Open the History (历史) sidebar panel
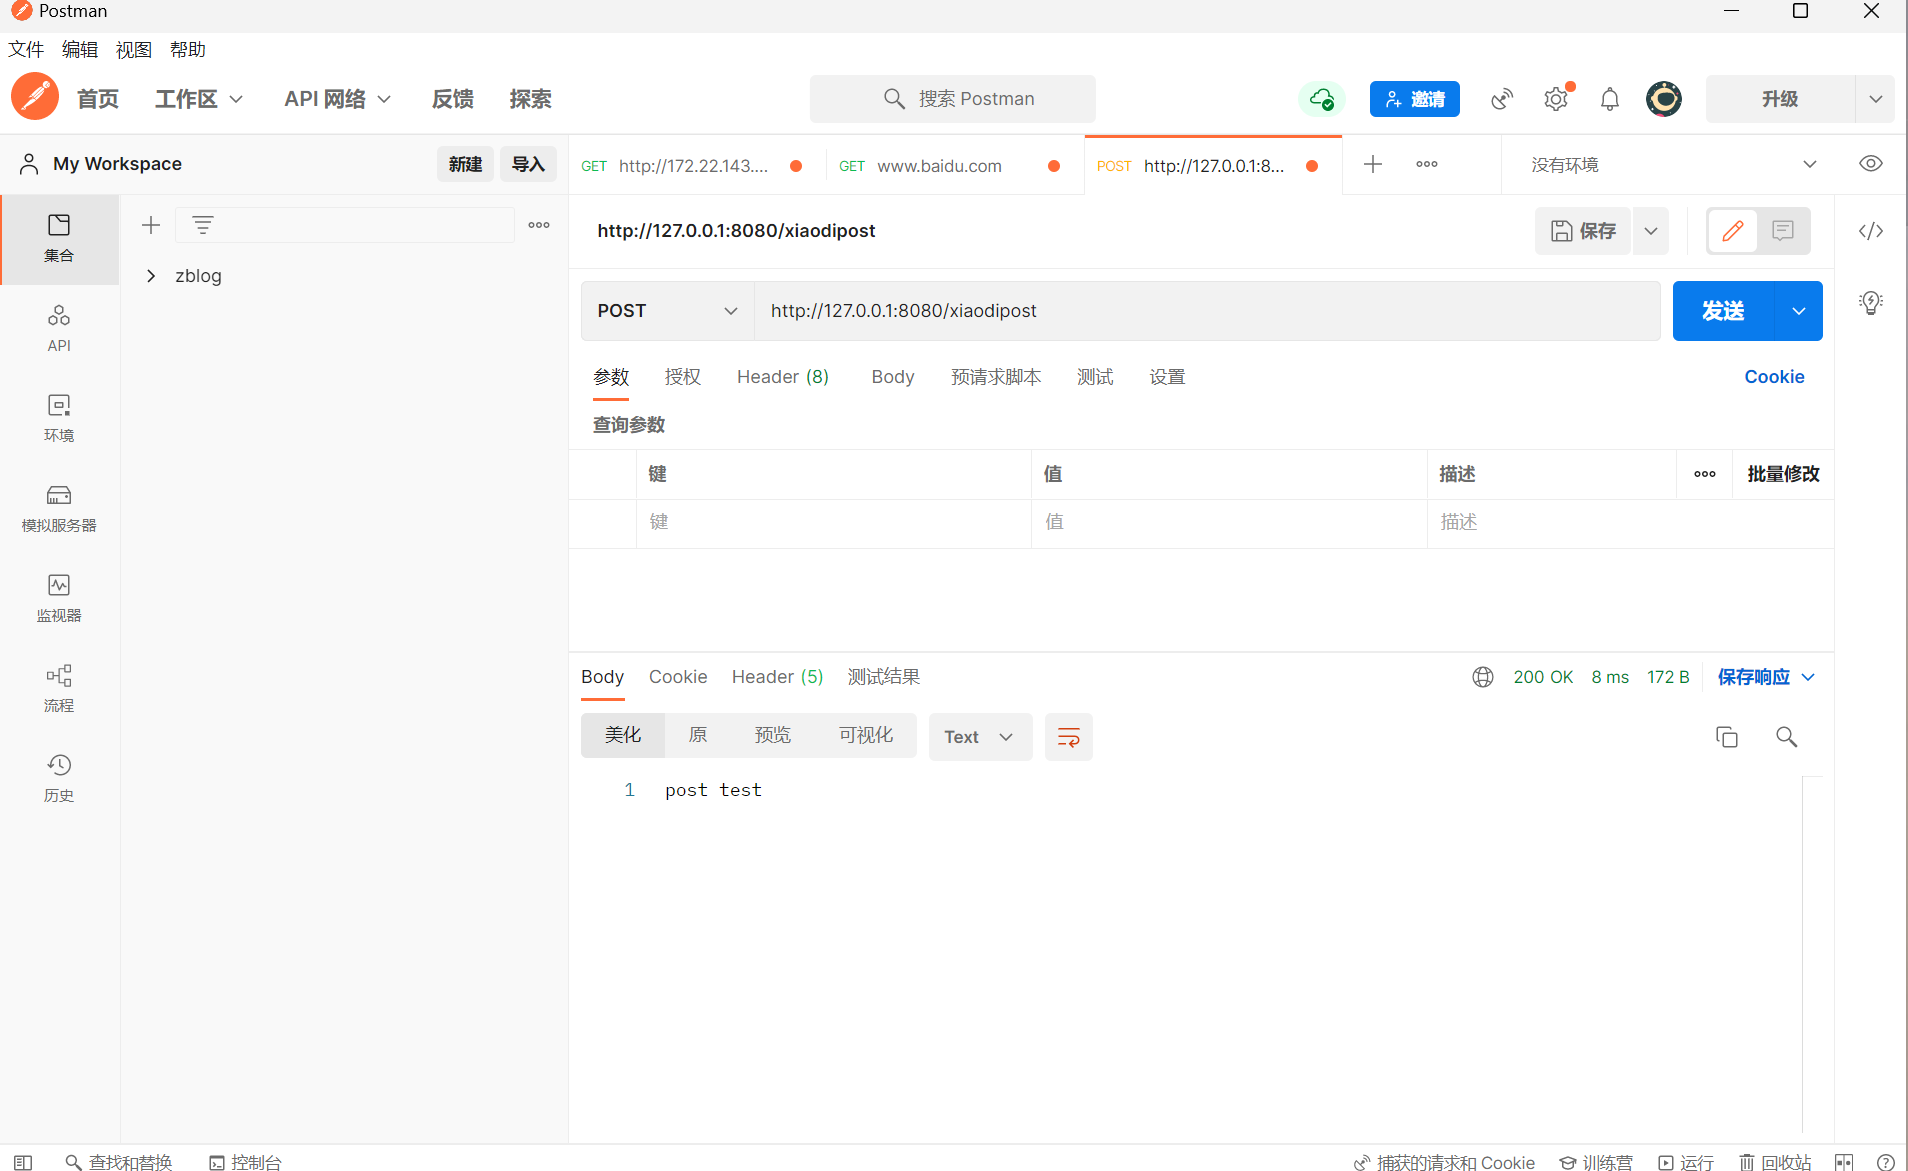 59,778
